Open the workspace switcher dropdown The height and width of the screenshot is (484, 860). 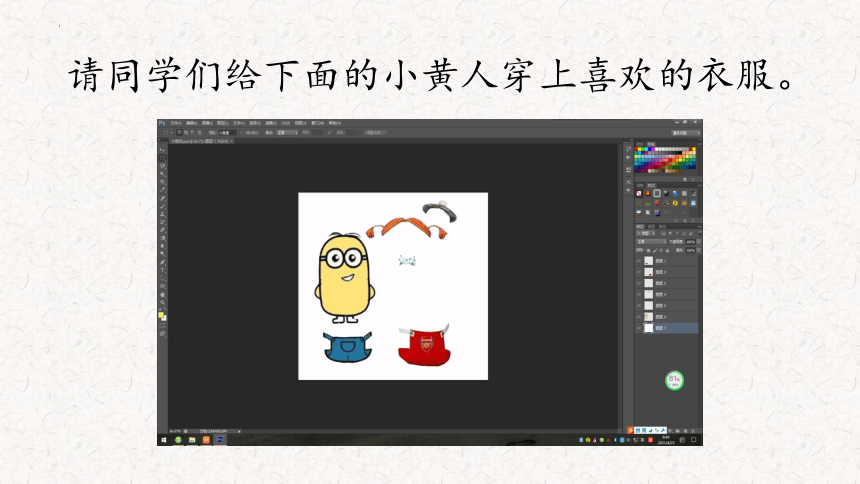686,133
